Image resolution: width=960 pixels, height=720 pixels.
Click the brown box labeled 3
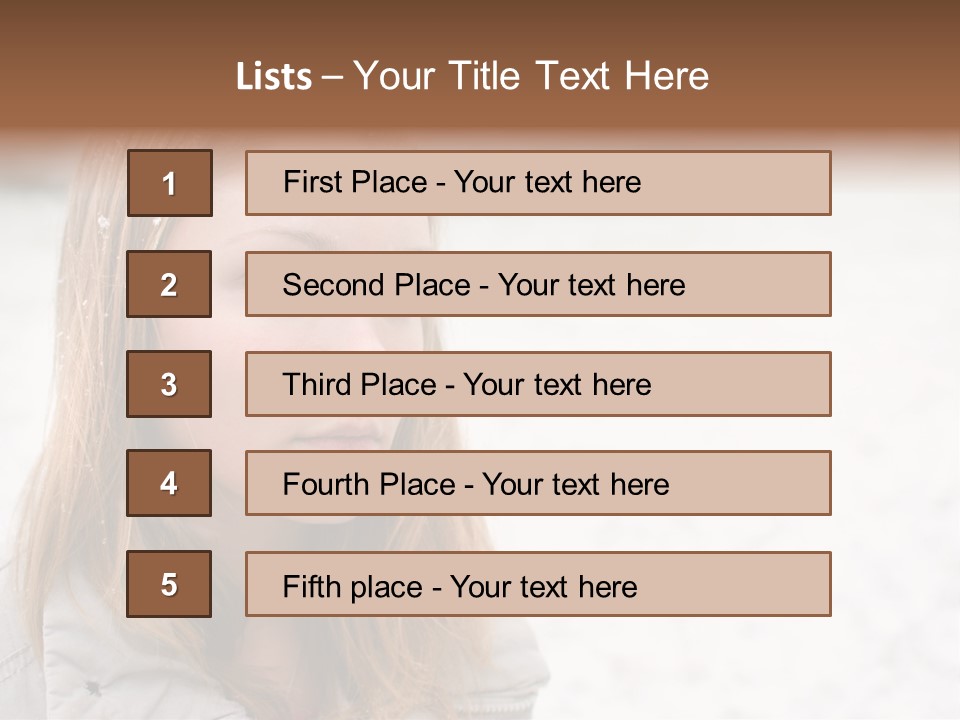click(169, 384)
